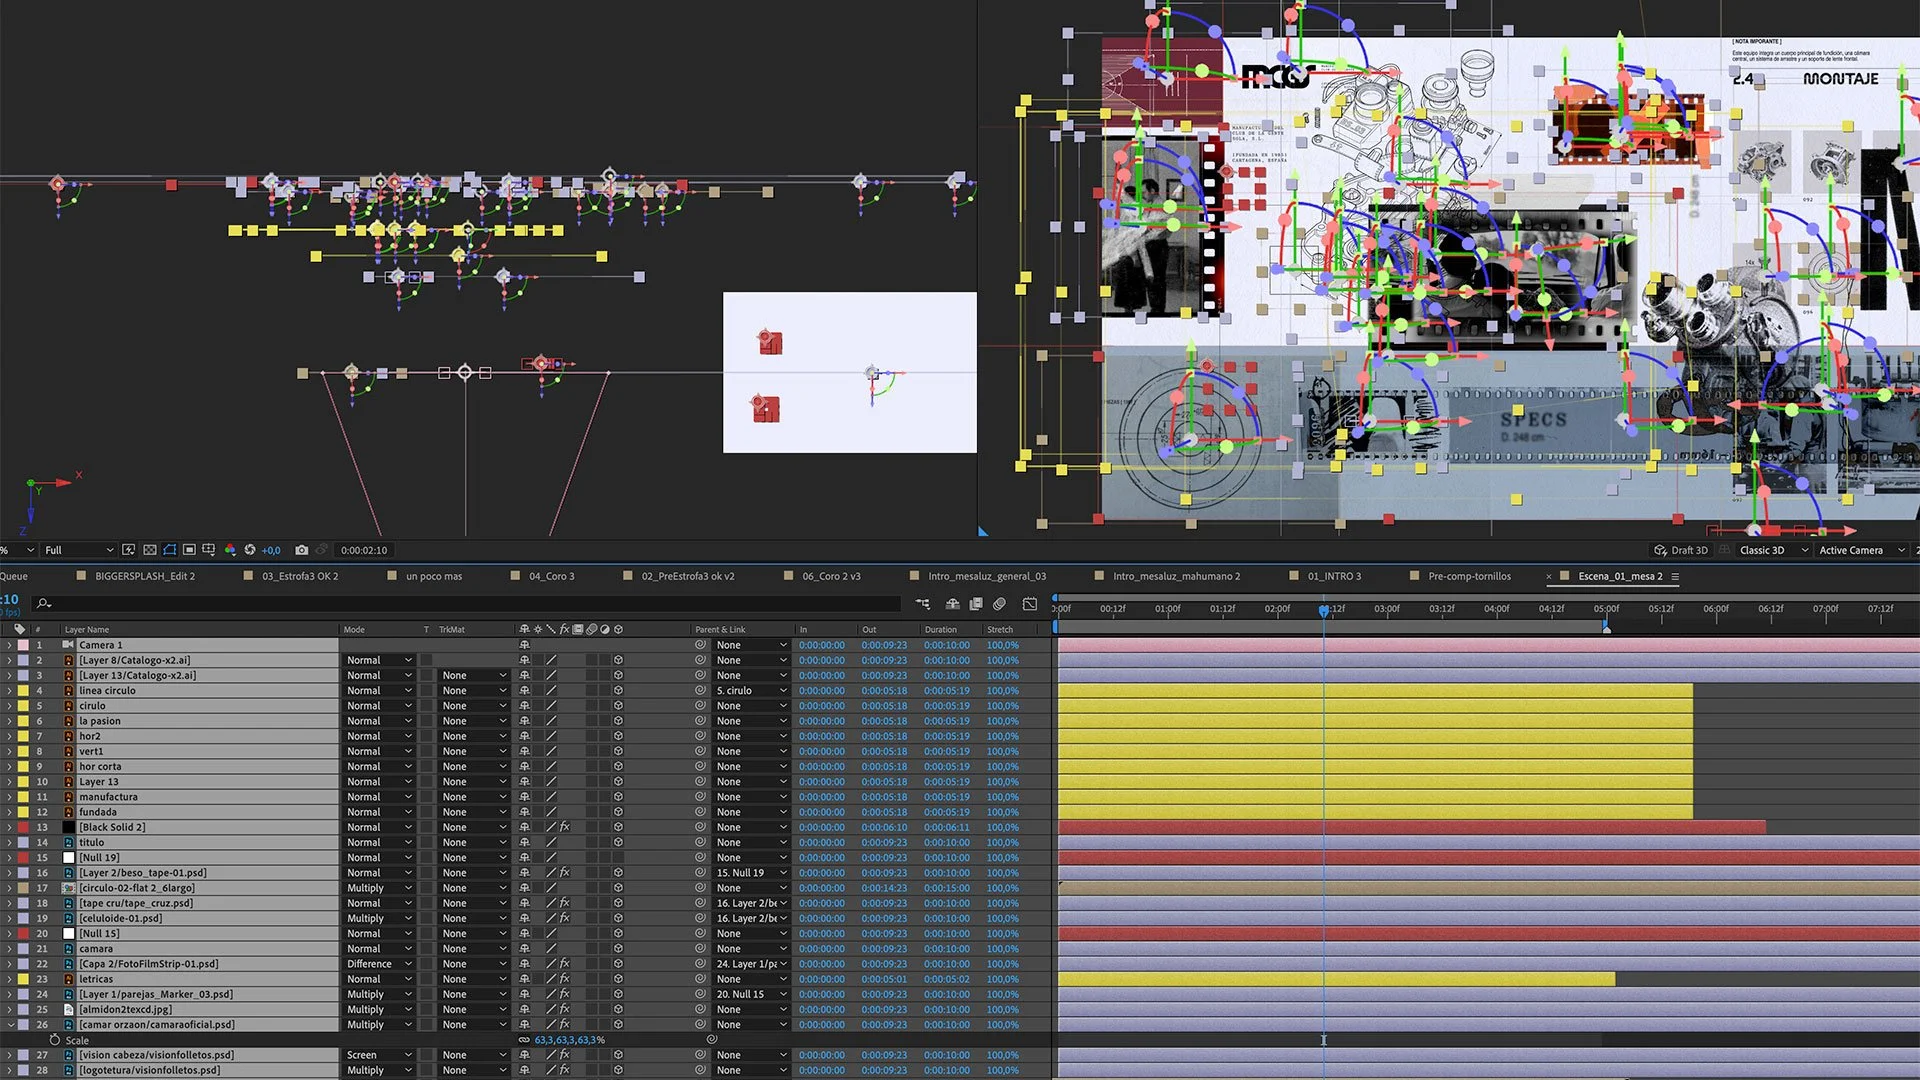This screenshot has height=1080, width=1920.
Task: Click parent pick whip for titulo layer
Action: [x=700, y=842]
